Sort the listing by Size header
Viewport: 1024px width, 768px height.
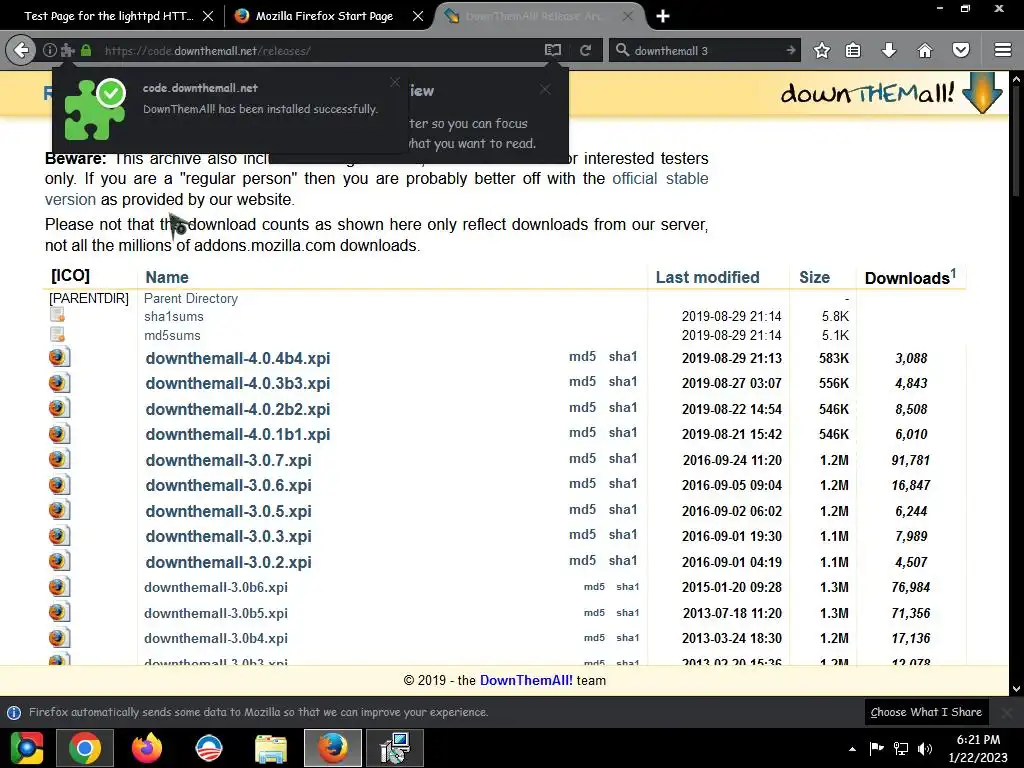tap(814, 277)
